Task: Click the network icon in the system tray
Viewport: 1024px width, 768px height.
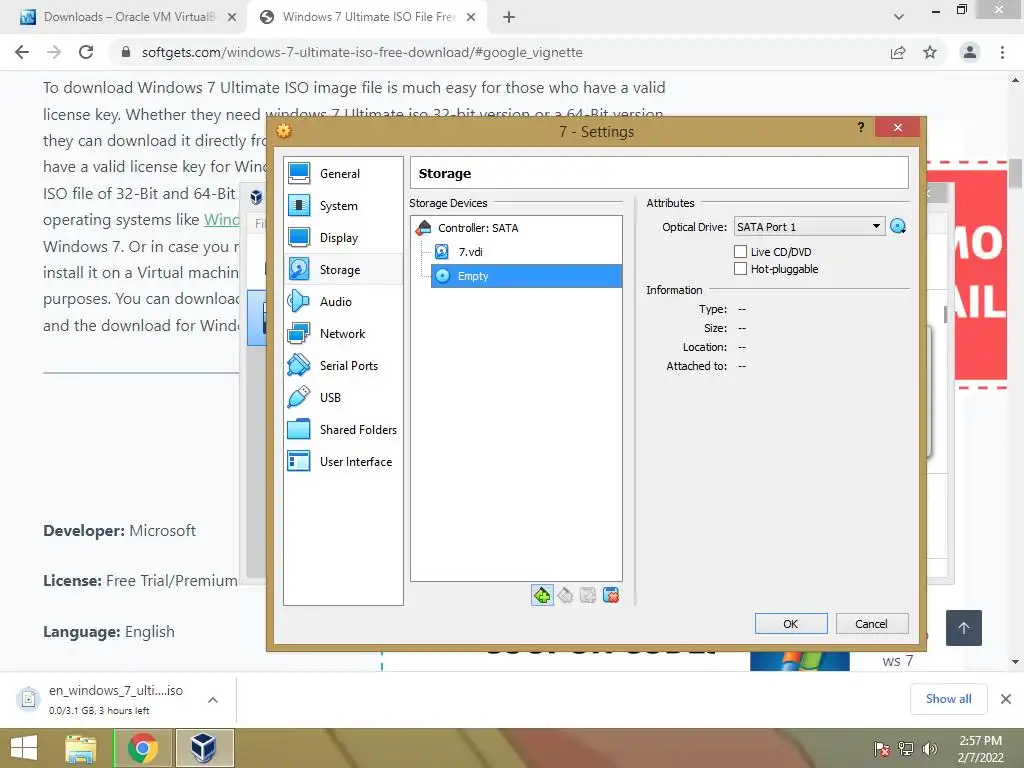Action: (906, 749)
